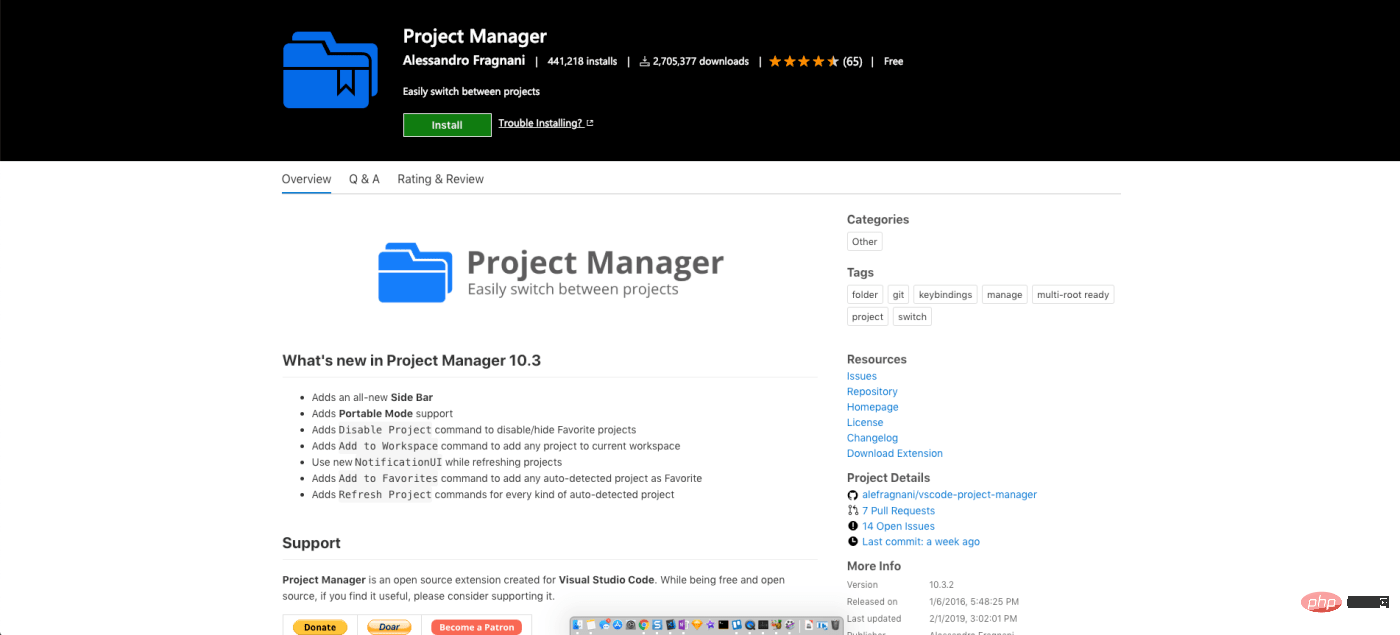Click the Support heading
Viewport: 1400px width, 635px height.
[x=311, y=543]
